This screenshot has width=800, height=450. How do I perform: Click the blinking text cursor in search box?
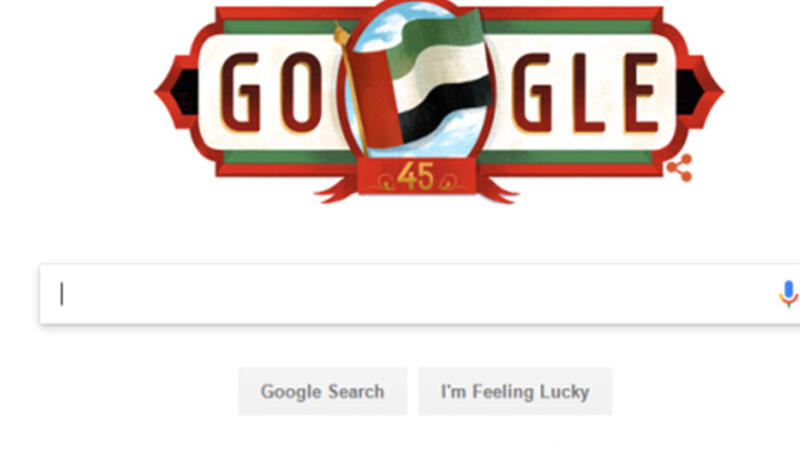coord(62,294)
